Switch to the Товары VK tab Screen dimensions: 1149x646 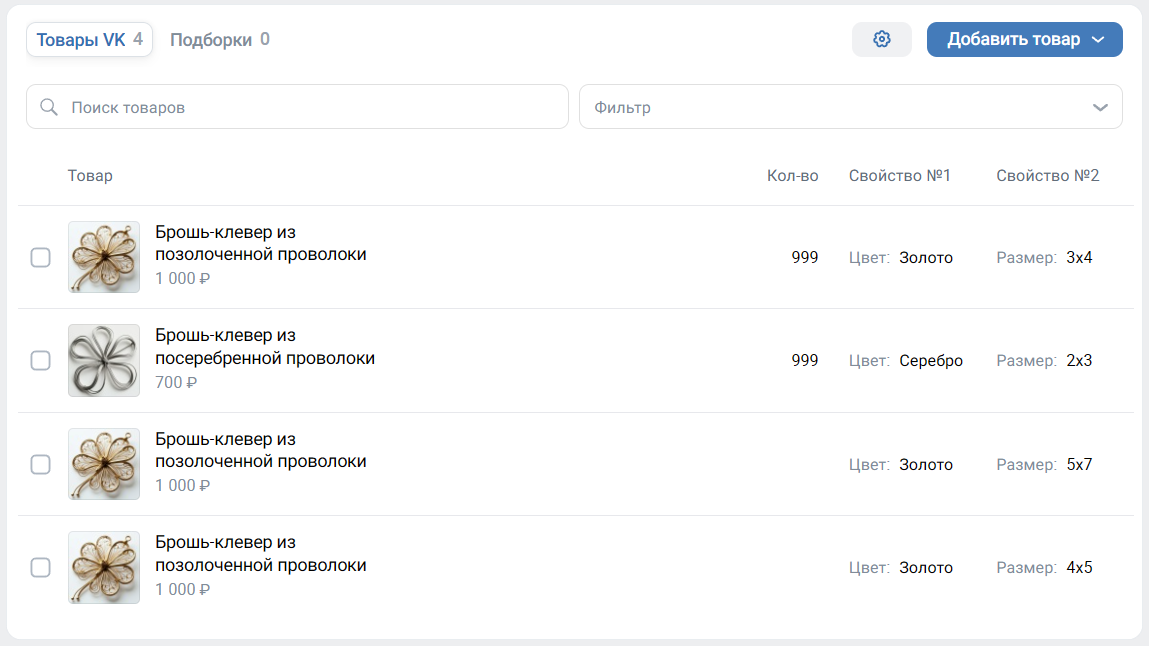(x=89, y=40)
